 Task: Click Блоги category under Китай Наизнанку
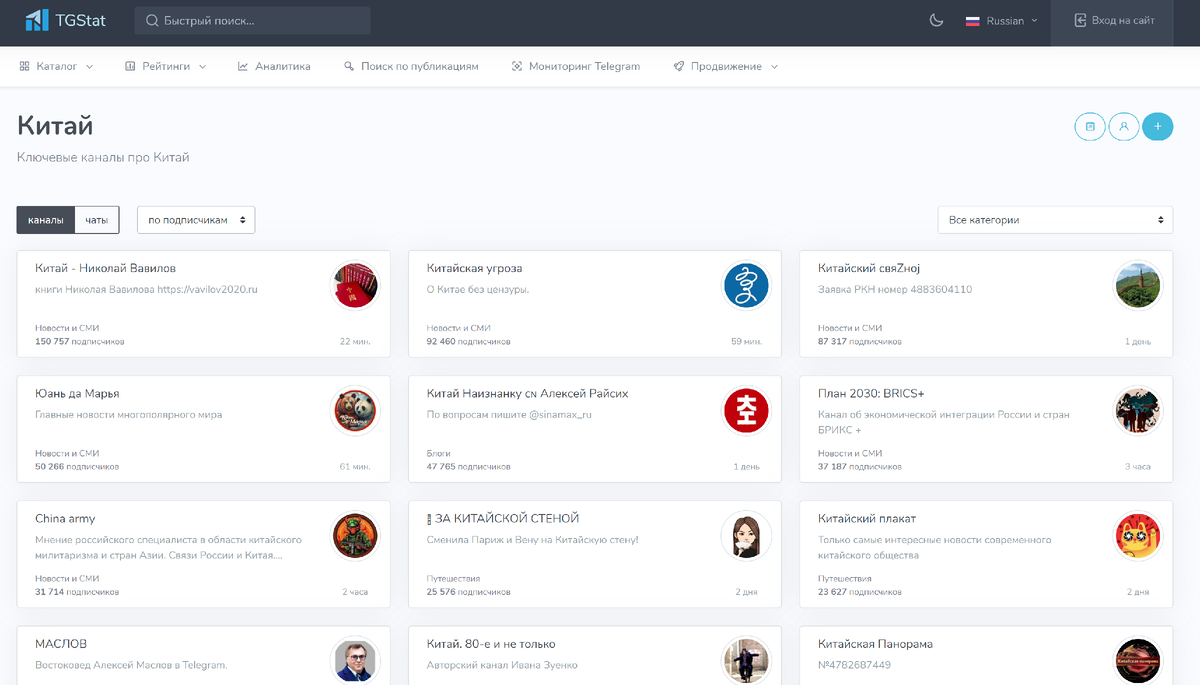point(438,454)
